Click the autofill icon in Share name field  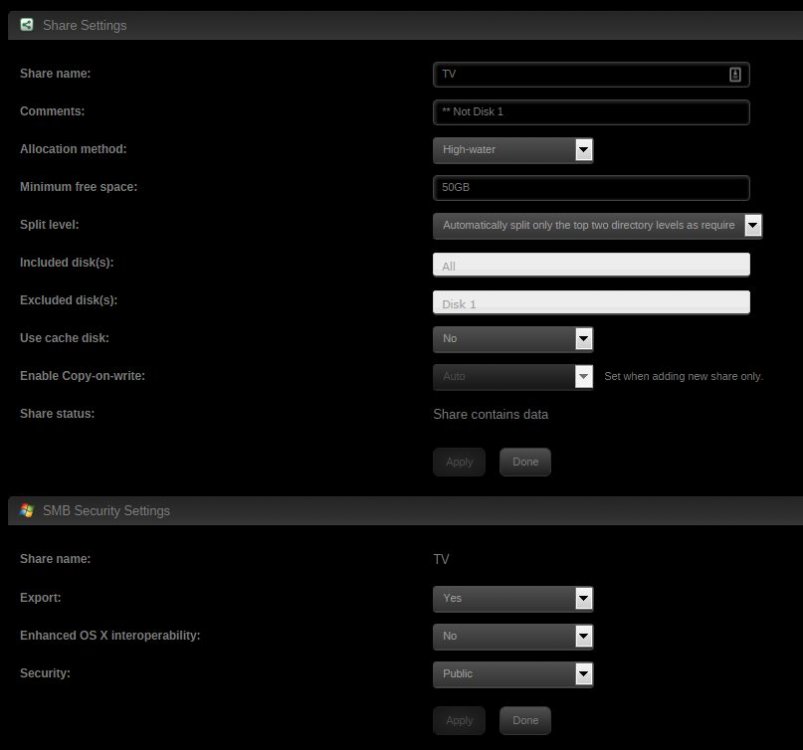[x=735, y=74]
